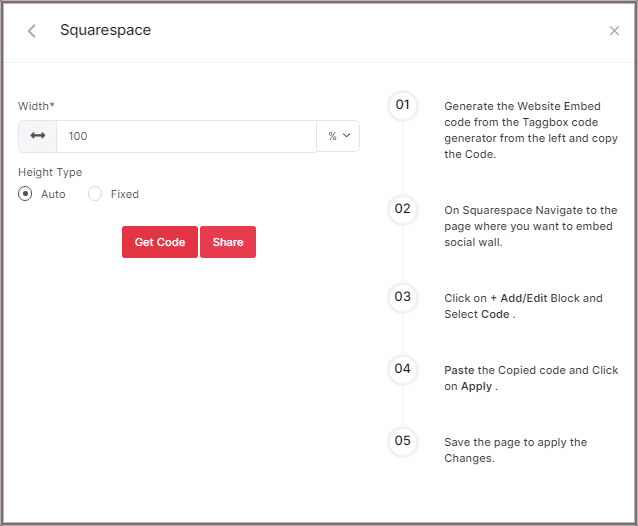The image size is (638, 526).
Task: Go back using the left chevron arrow
Action: (x=32, y=31)
